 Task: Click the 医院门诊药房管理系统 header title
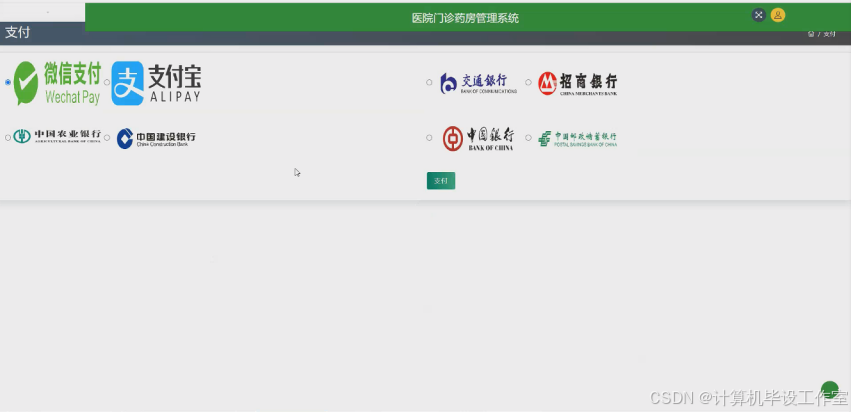pyautogui.click(x=465, y=18)
